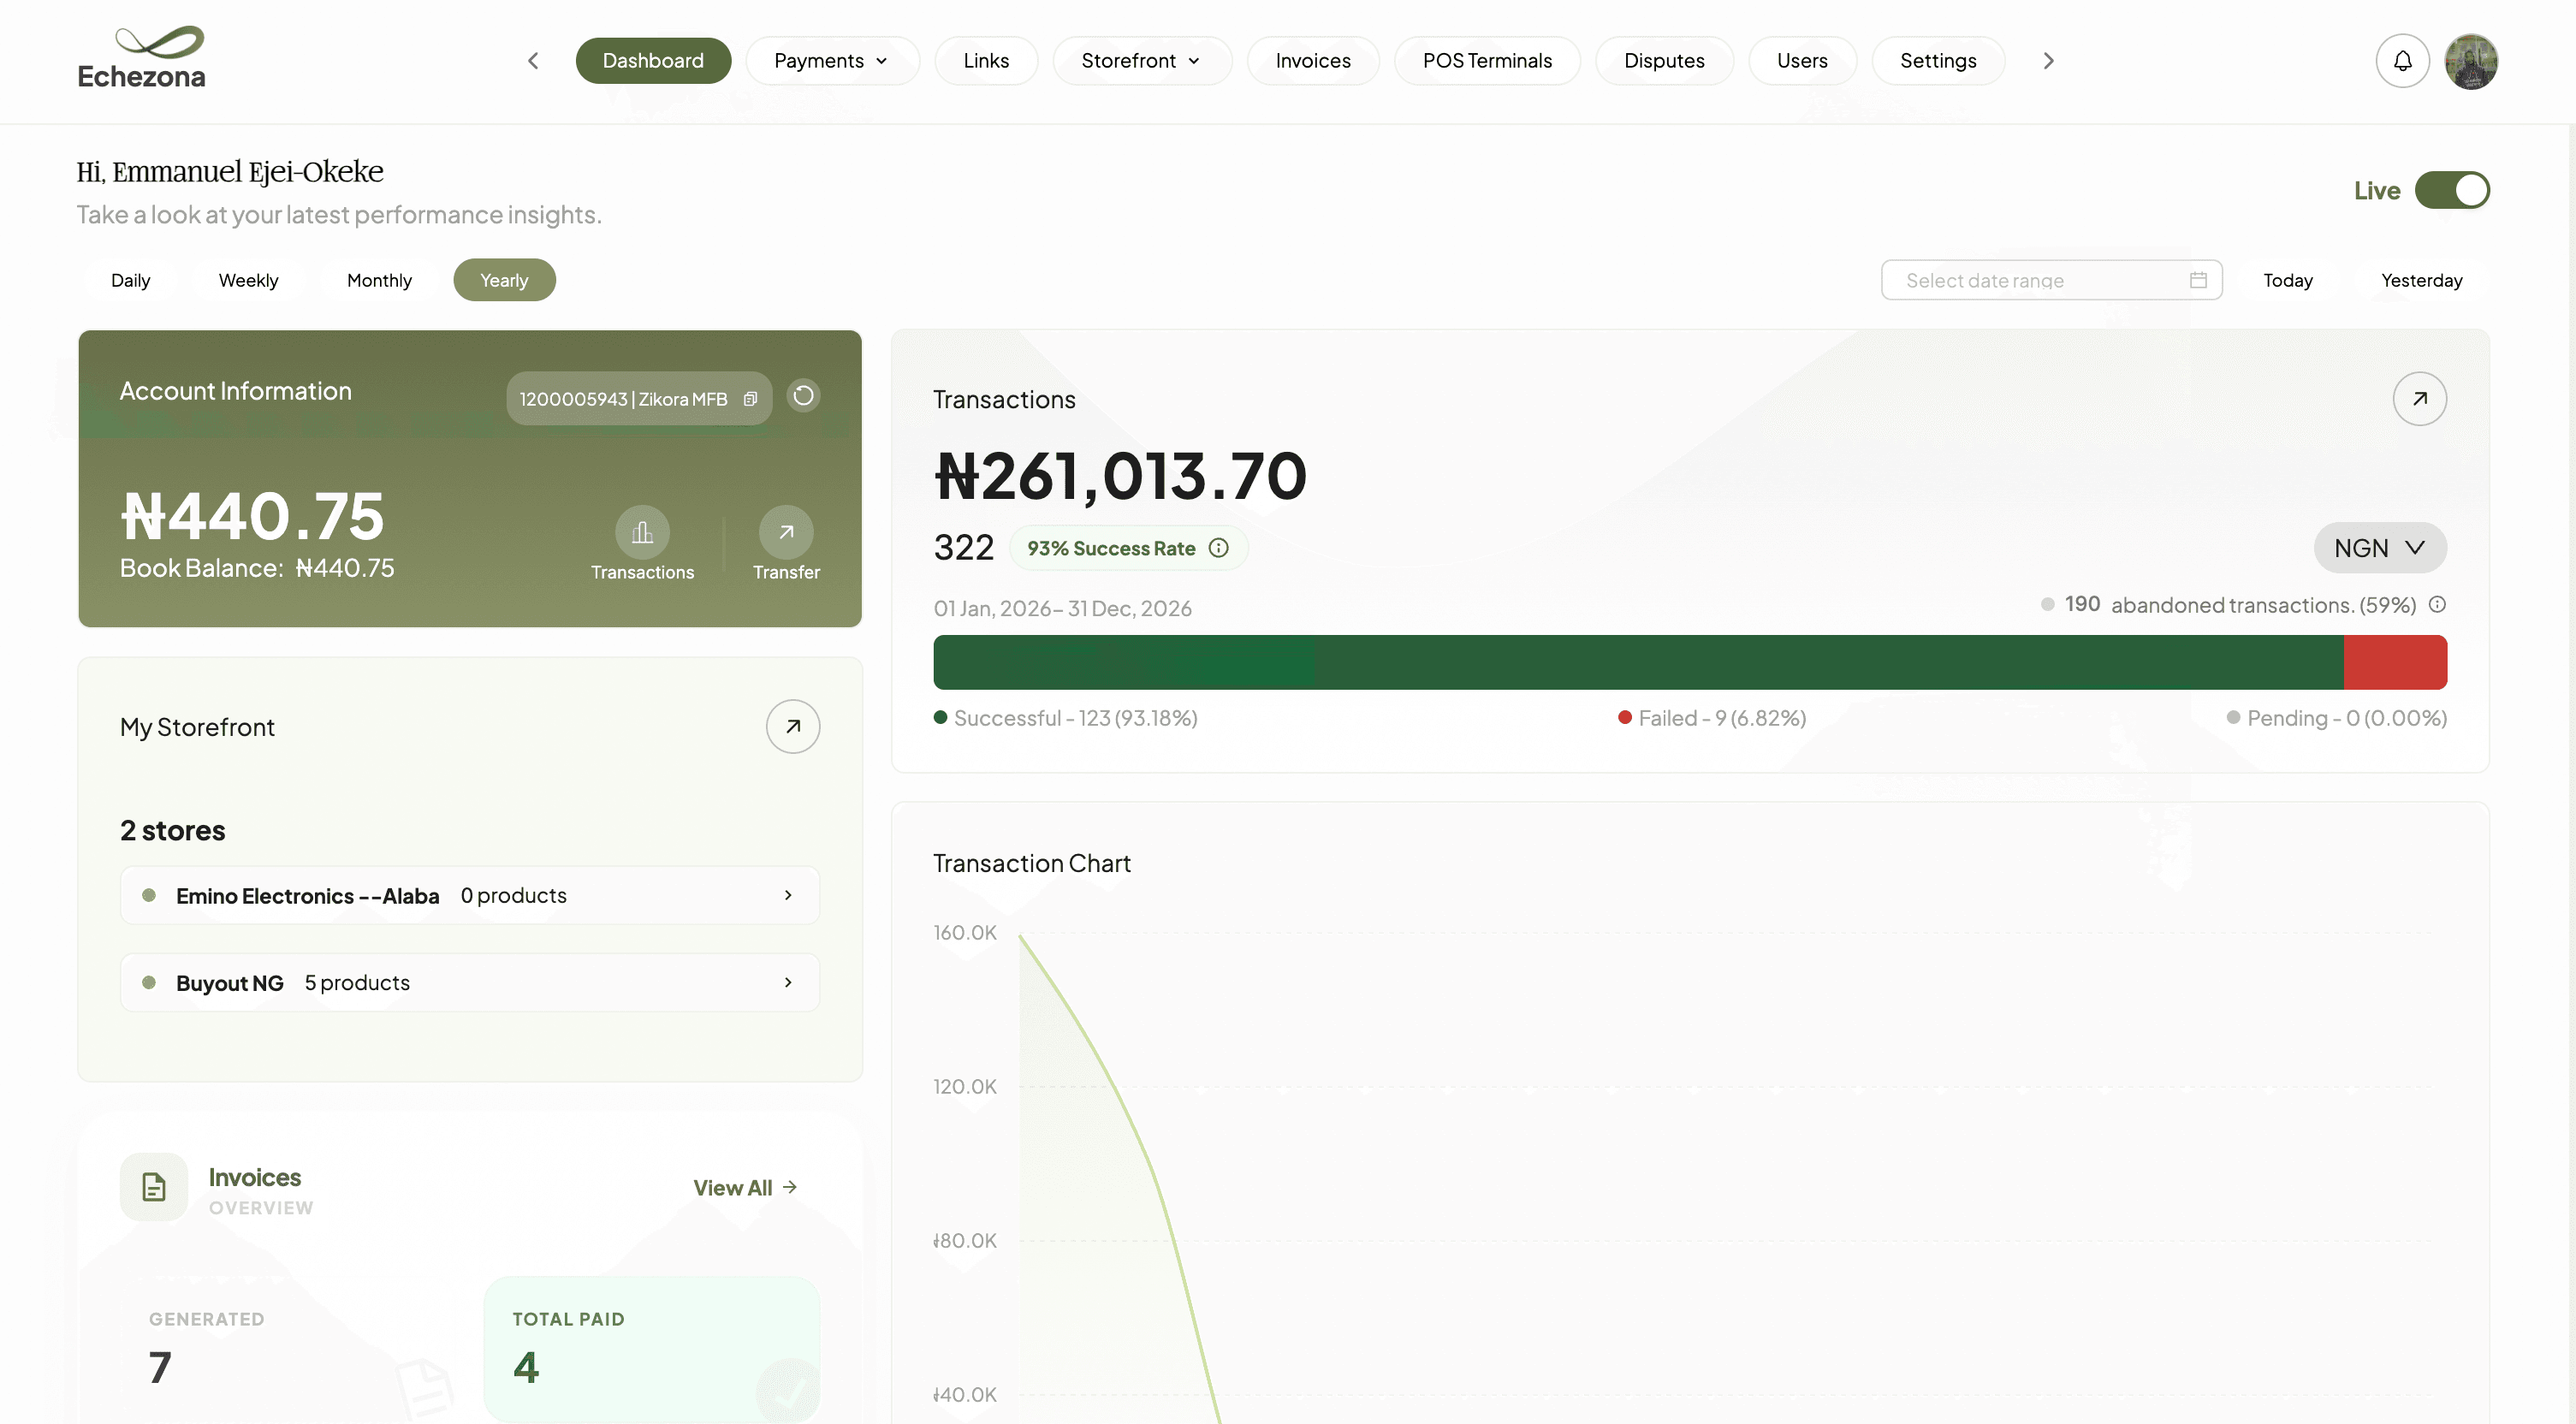Open My Storefront via its arrow icon
The width and height of the screenshot is (2576, 1424).
[792, 726]
